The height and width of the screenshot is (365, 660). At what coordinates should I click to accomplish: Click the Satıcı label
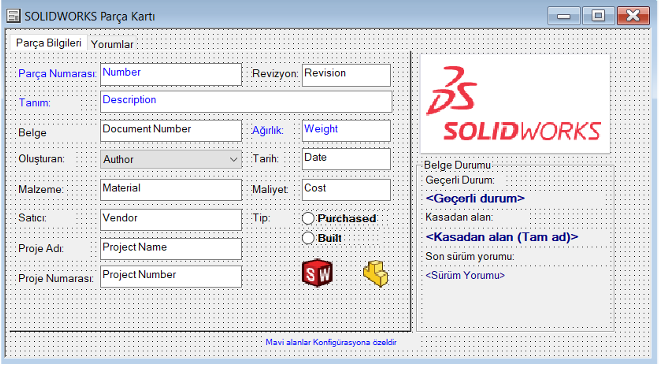32,218
